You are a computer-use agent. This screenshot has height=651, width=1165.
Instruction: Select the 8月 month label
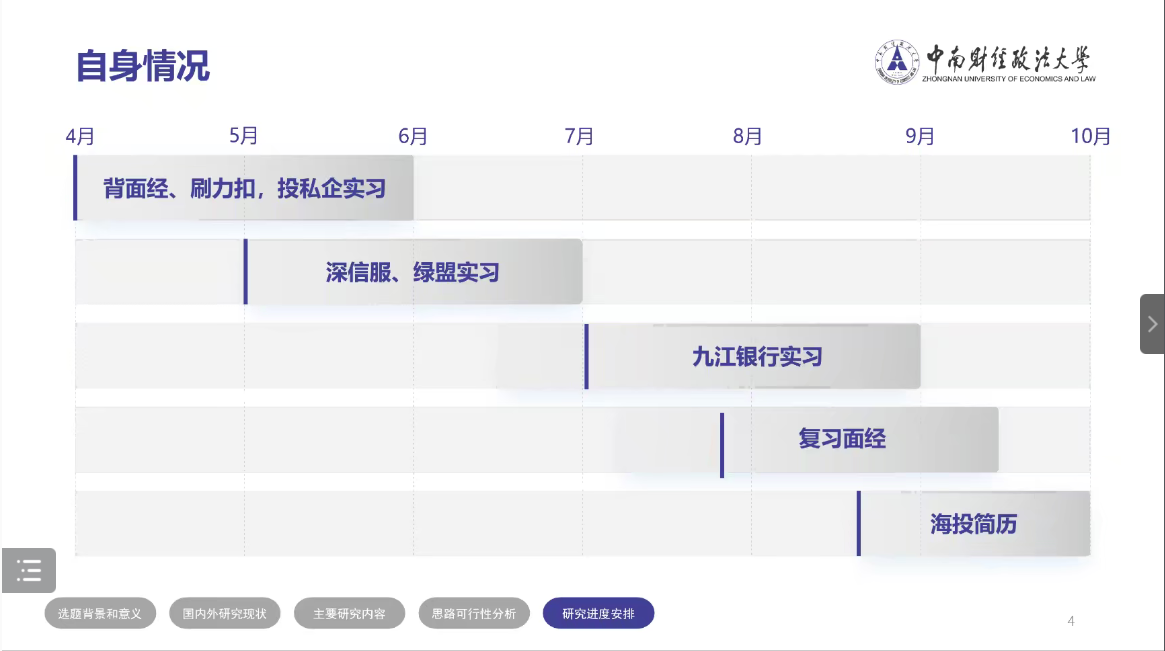(x=747, y=136)
